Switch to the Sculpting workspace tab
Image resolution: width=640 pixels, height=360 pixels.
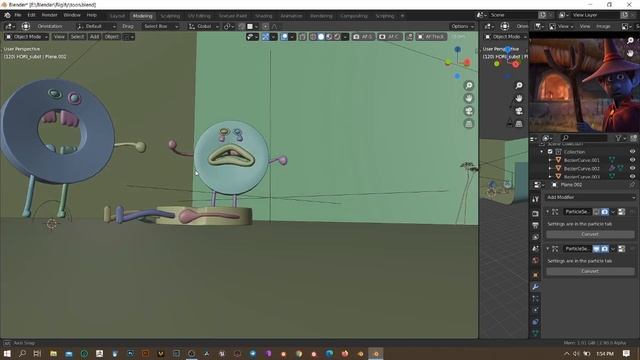point(170,16)
